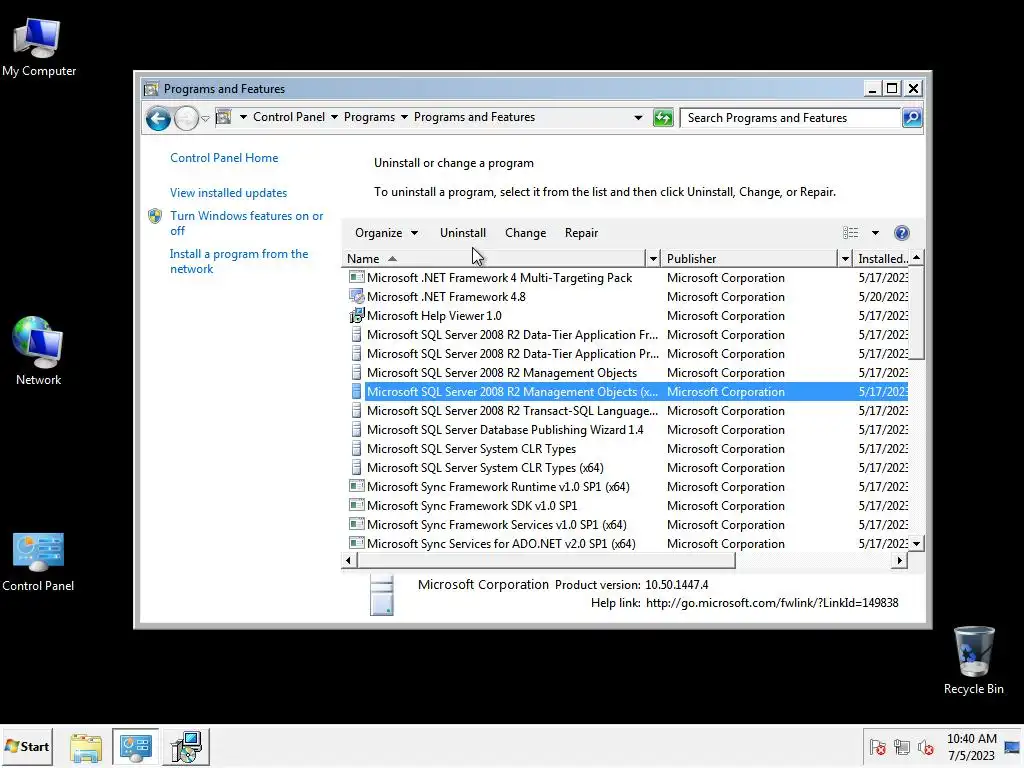Click the muted volume tray icon
The width and height of the screenshot is (1024, 768).
925,747
